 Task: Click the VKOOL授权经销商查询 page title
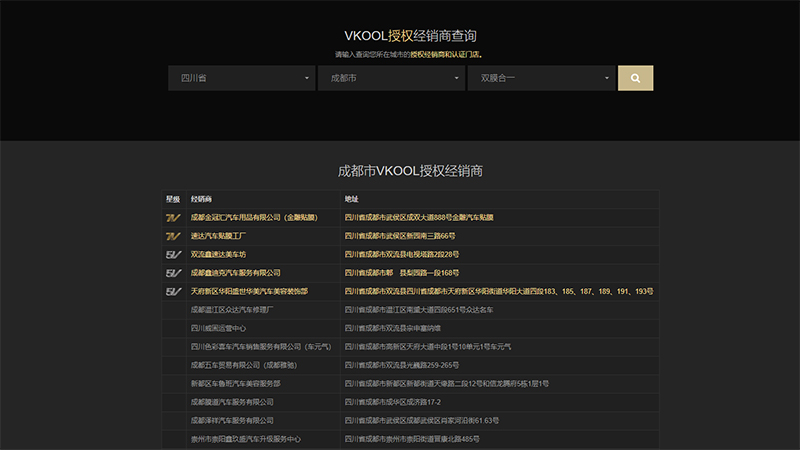click(411, 35)
